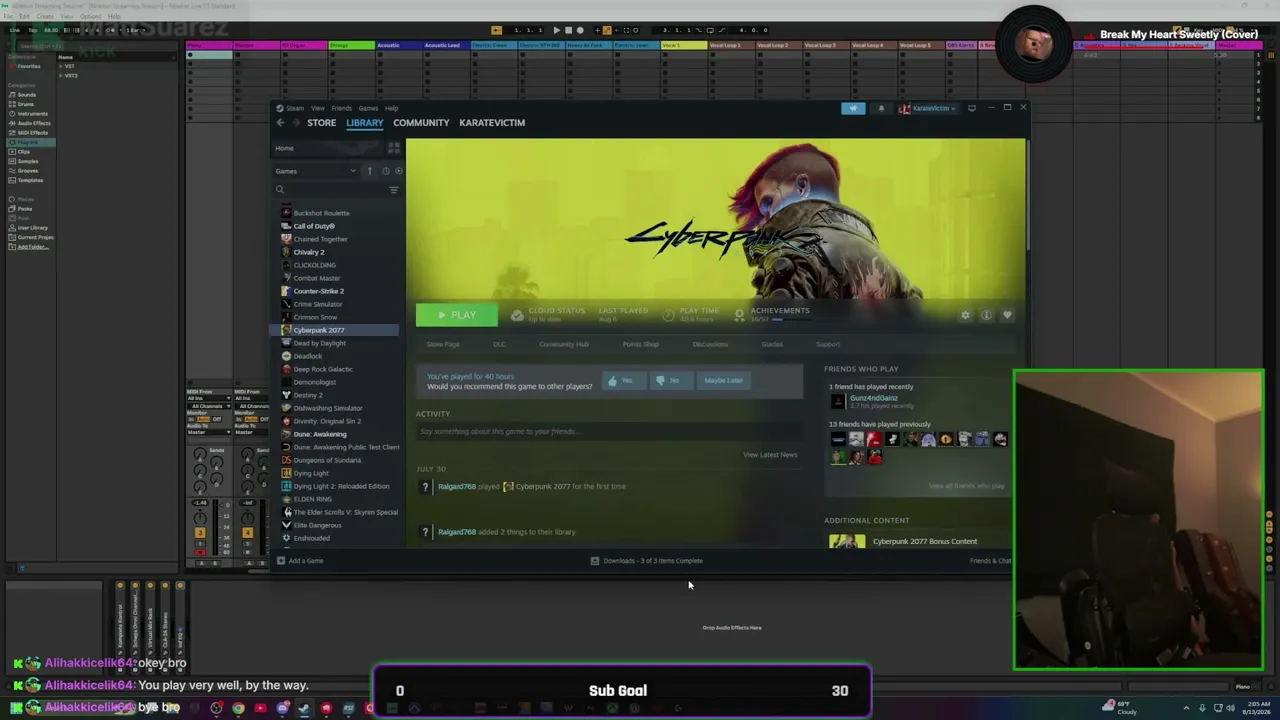Image resolution: width=1280 pixels, height=720 pixels.
Task: Click the Cloud Status icon
Action: tap(517, 315)
